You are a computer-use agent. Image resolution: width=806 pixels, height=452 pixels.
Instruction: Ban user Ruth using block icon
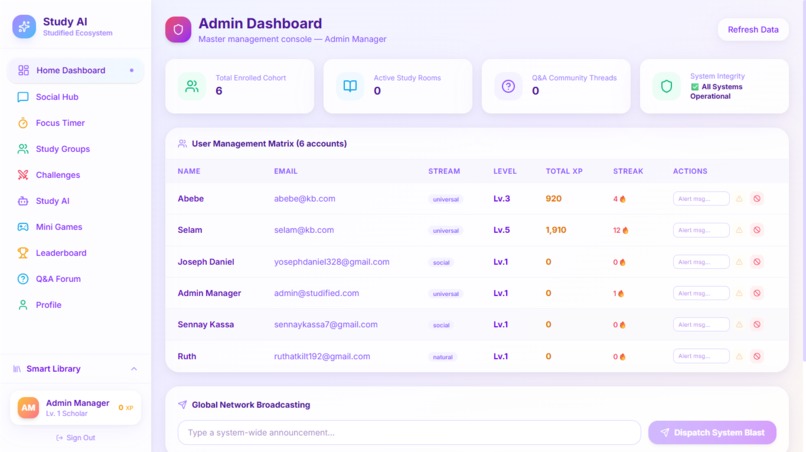pos(757,356)
